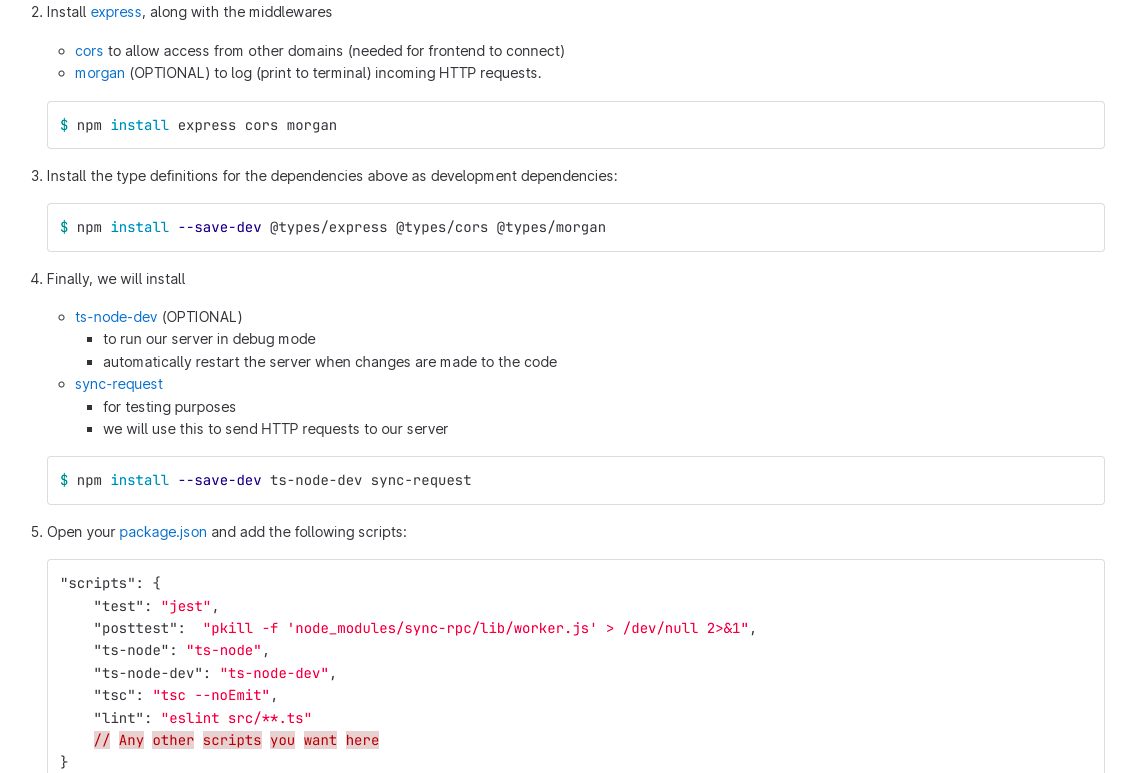1131x773 pixels.
Task: Open the sync-request link
Action: (118, 383)
